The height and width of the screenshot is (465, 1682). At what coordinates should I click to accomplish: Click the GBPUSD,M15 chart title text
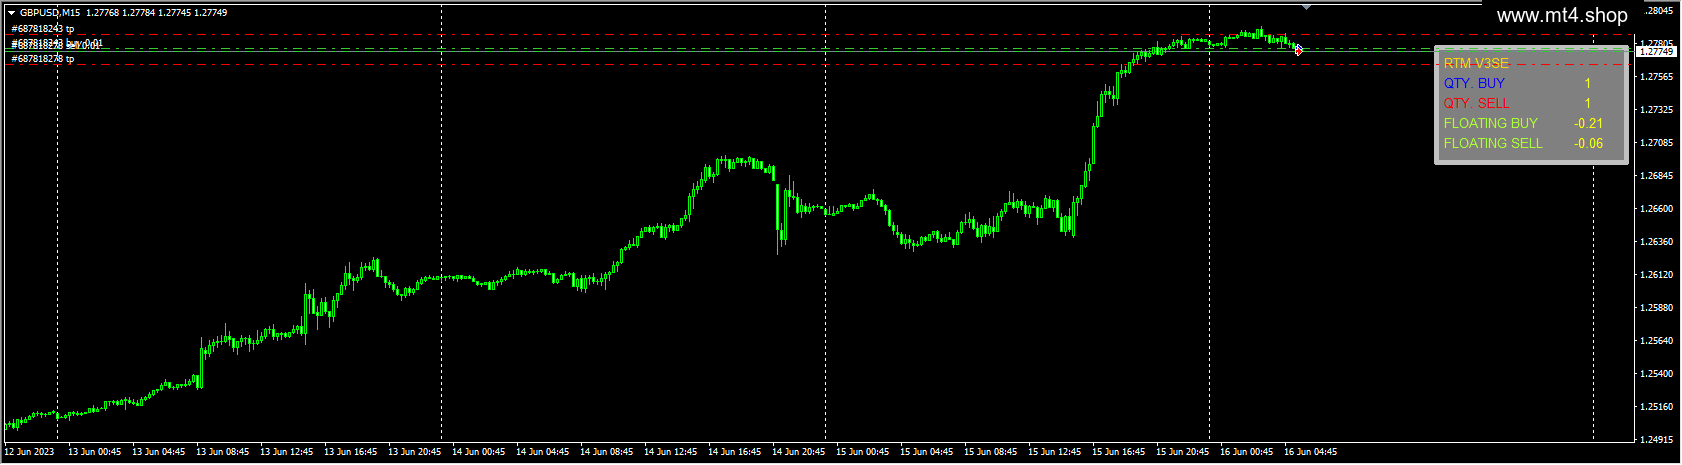(50, 13)
